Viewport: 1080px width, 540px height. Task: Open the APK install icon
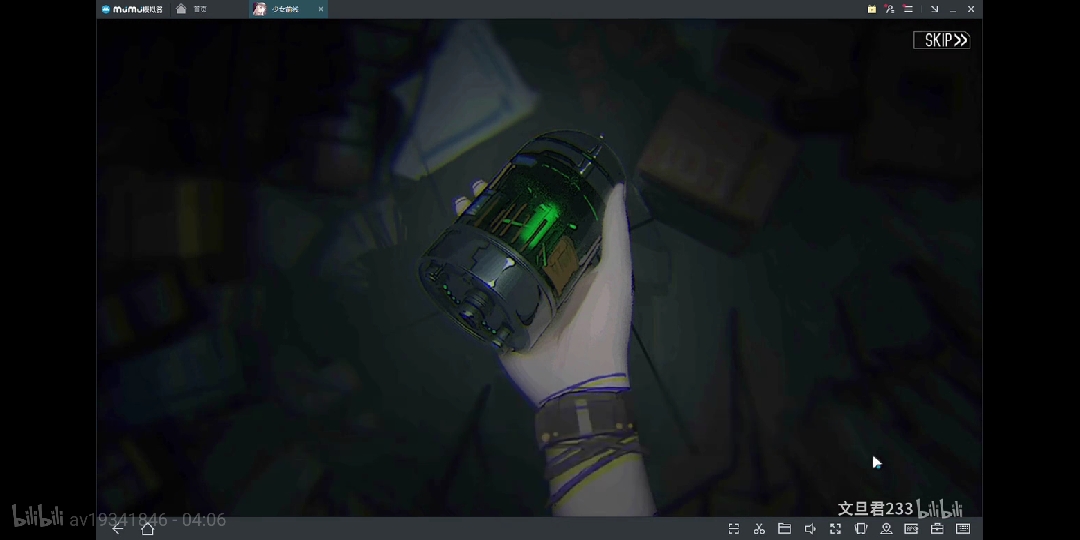click(x=911, y=528)
